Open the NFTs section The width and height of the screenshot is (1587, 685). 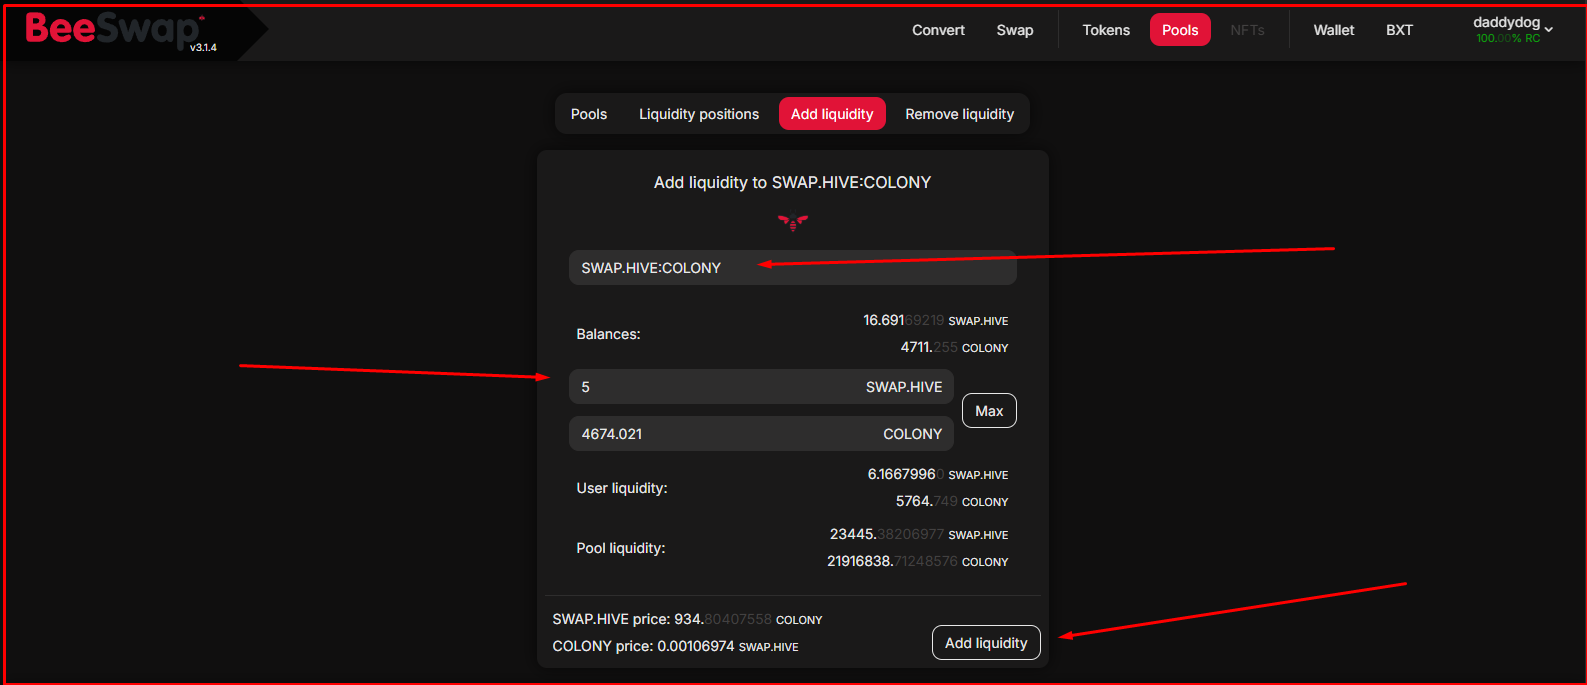(x=1247, y=30)
